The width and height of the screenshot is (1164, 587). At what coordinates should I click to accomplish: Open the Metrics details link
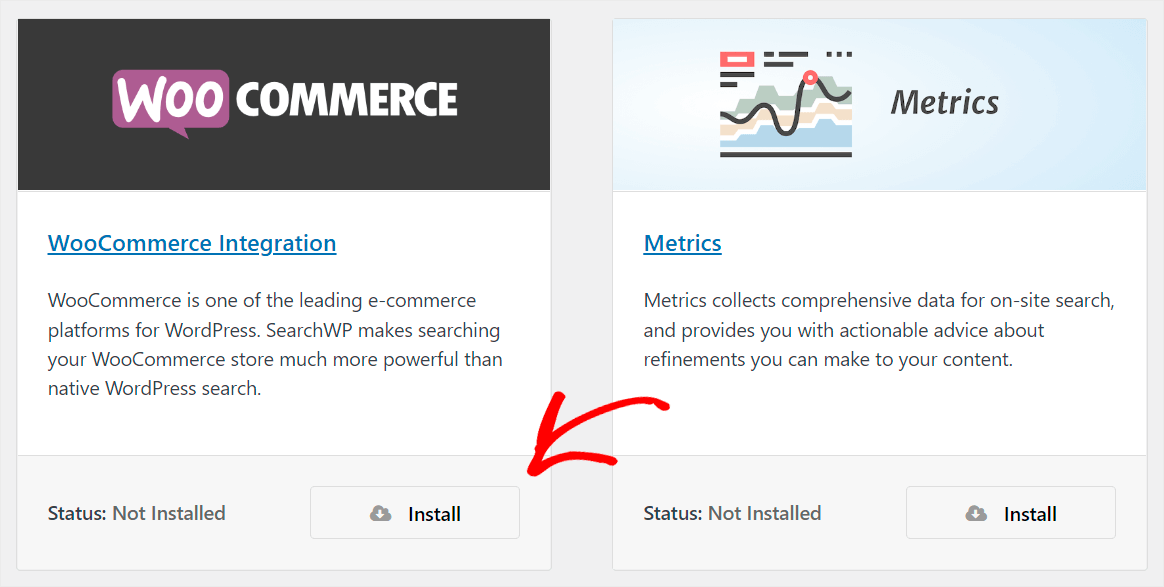click(x=683, y=243)
